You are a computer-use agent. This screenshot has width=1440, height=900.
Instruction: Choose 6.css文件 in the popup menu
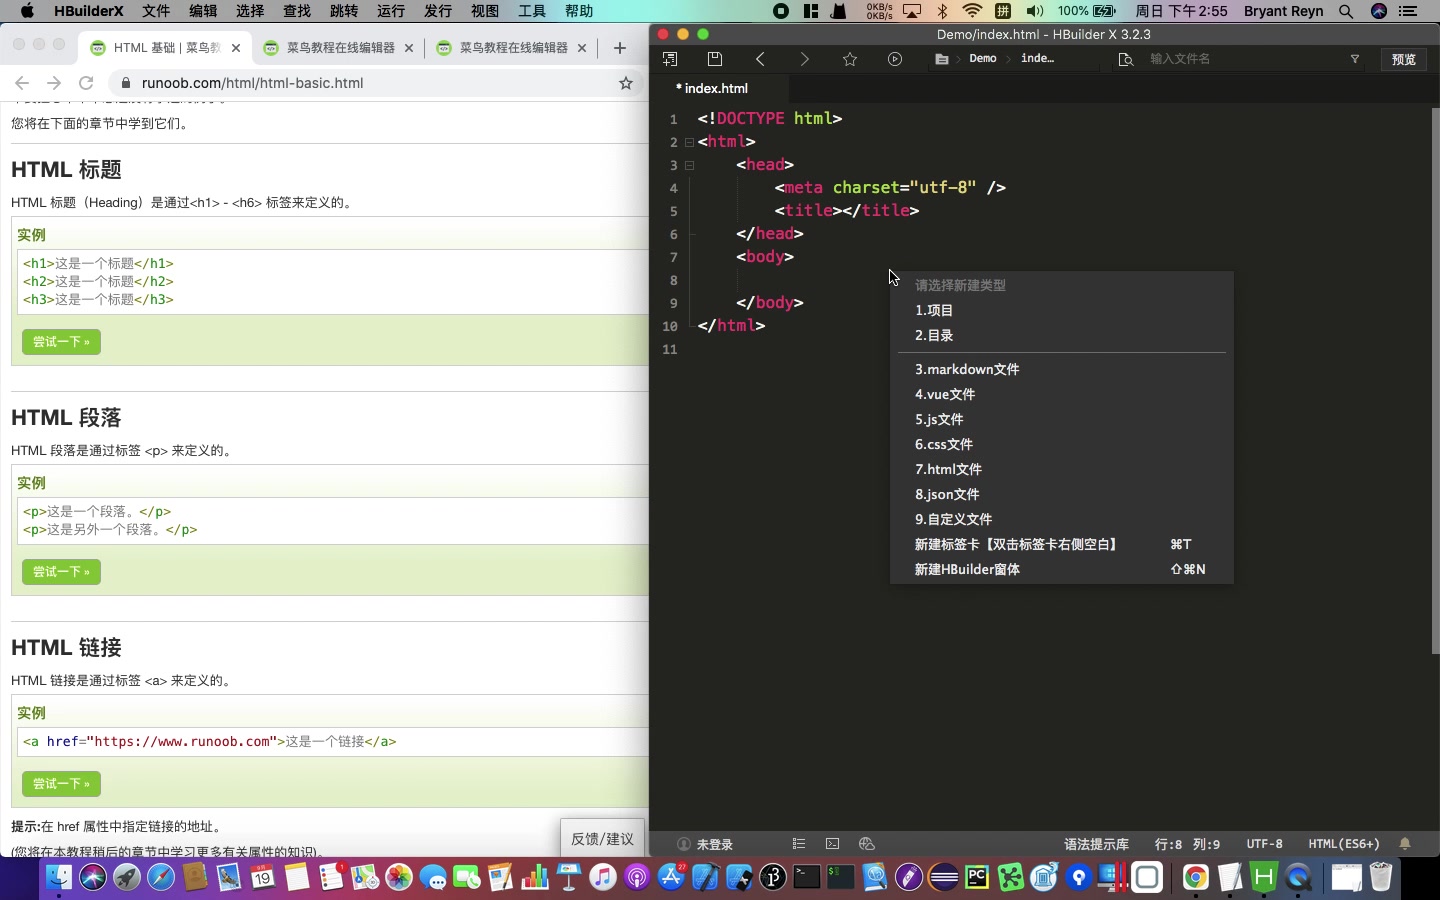point(1061,445)
